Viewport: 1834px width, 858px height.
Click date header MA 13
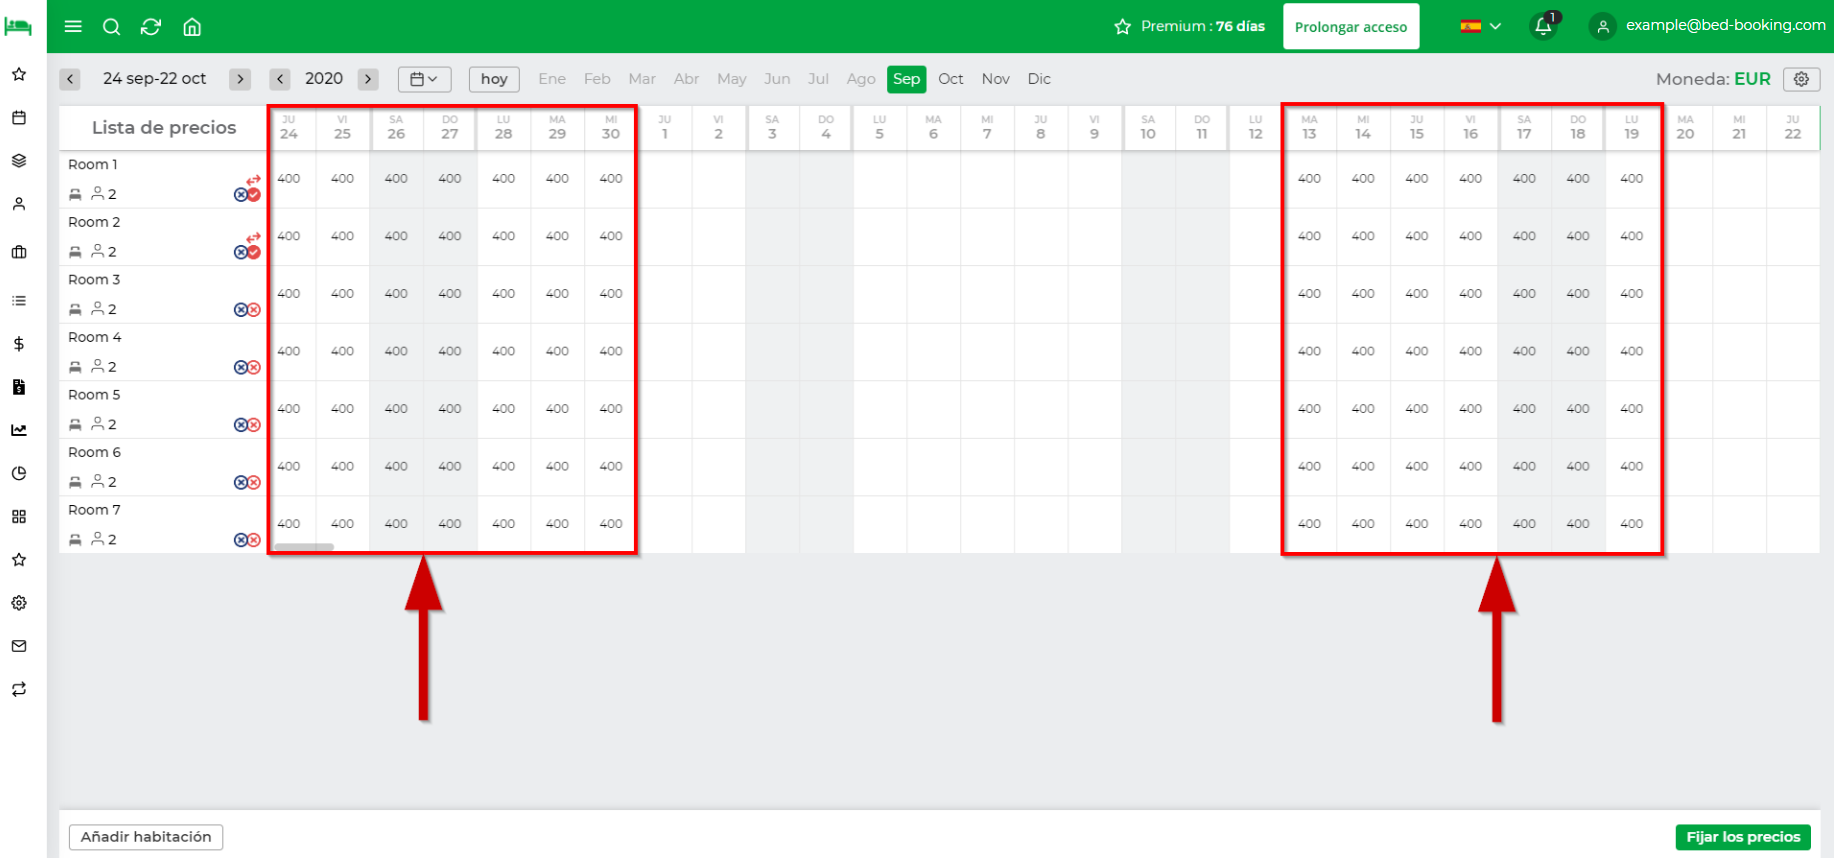(1309, 127)
